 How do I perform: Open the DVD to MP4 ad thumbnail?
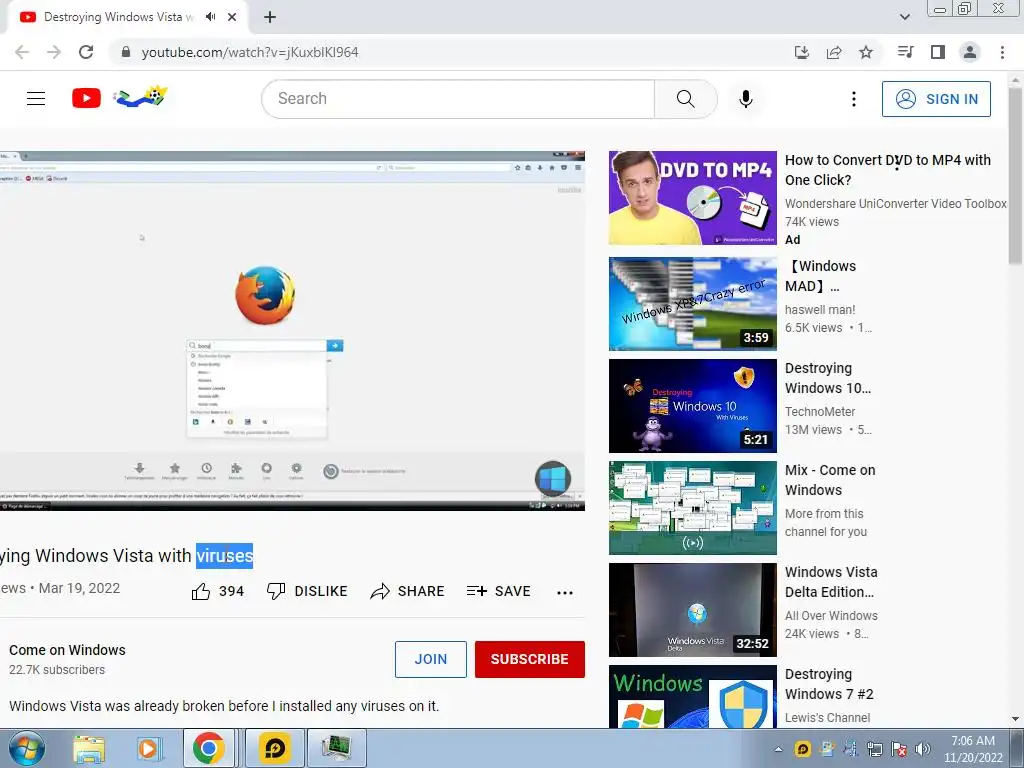(x=693, y=198)
